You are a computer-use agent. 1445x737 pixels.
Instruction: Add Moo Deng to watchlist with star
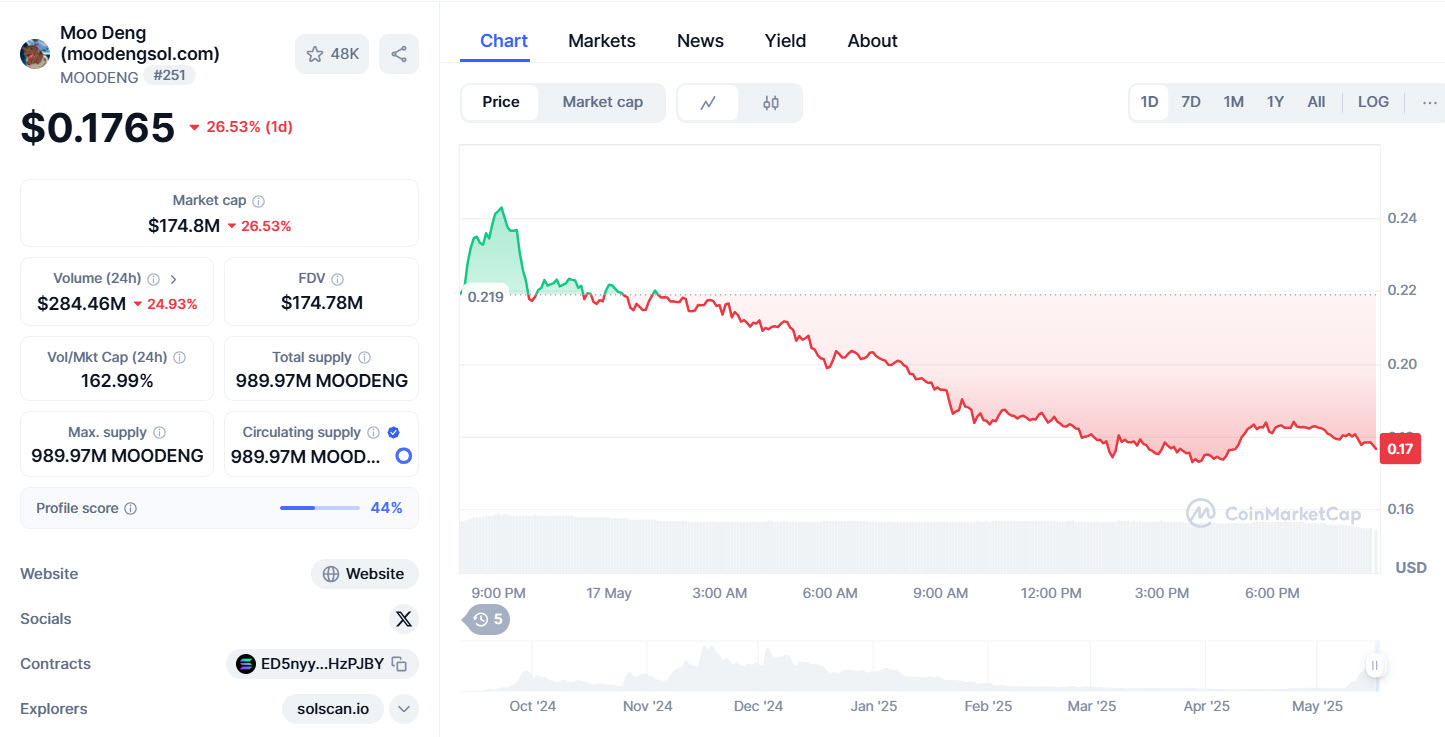332,54
